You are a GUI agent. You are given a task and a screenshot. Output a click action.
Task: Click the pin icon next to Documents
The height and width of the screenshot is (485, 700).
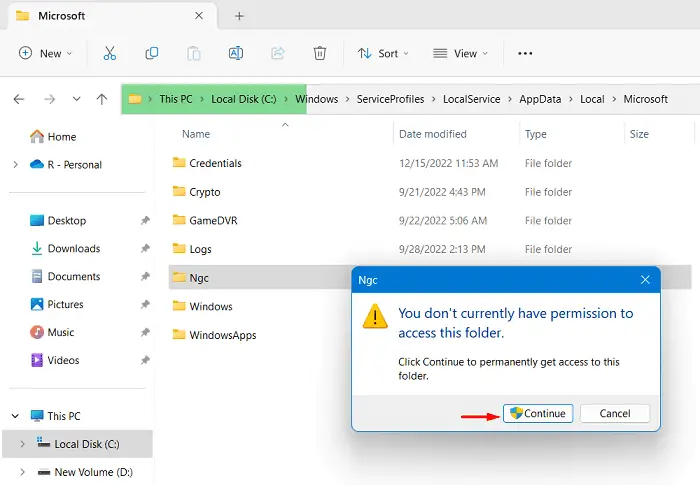pos(145,276)
